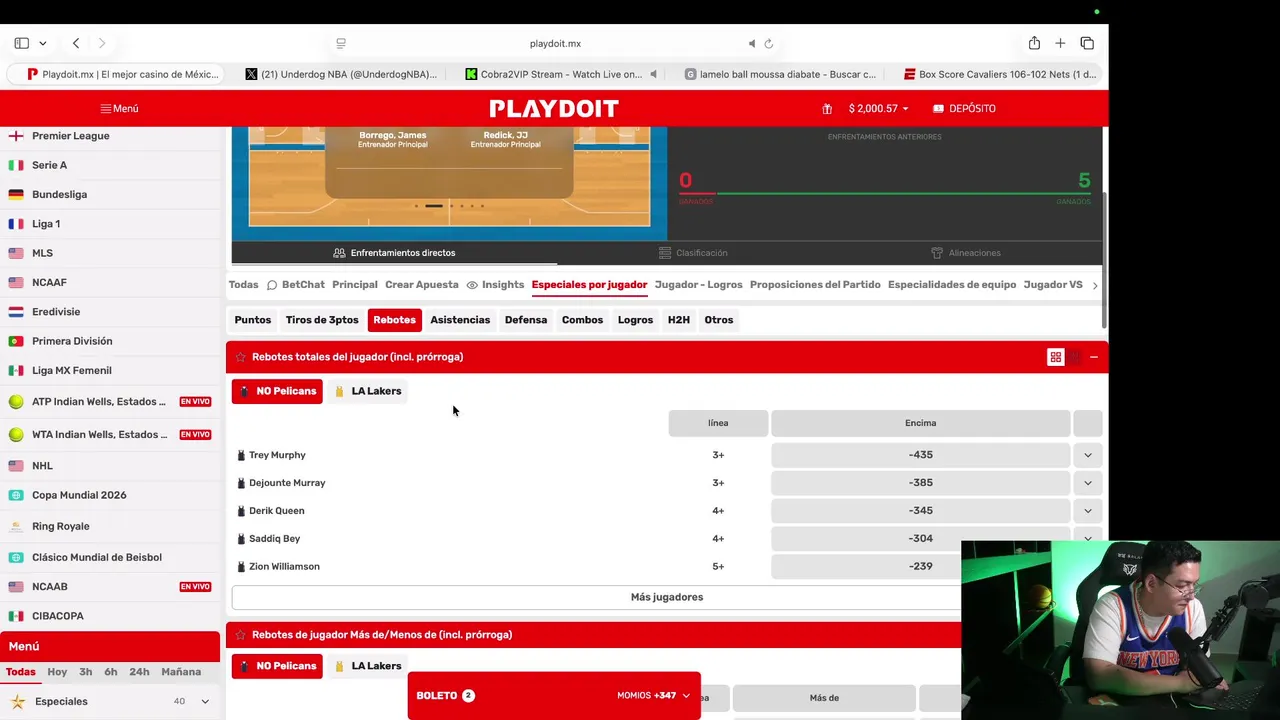Open a new tab with plus icon

tap(1060, 43)
